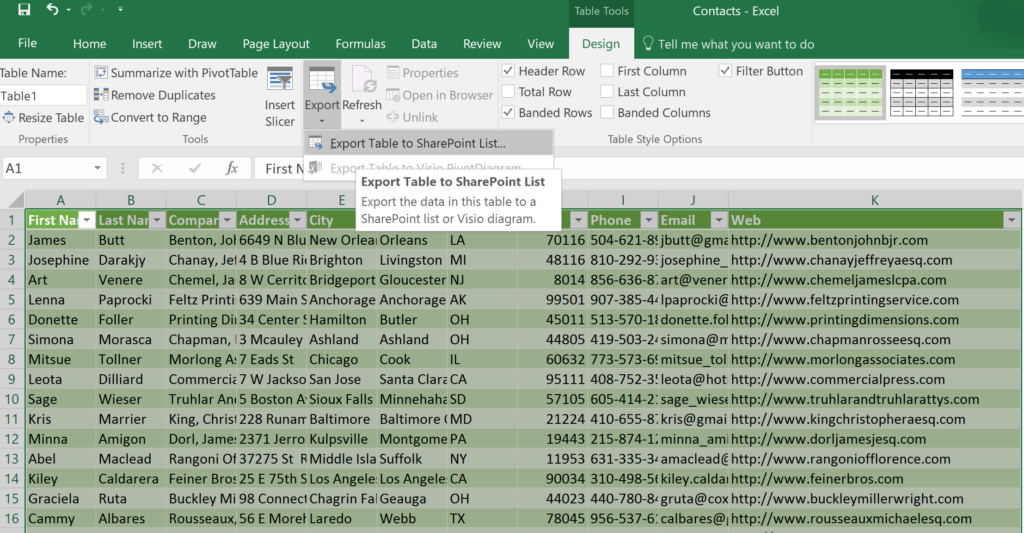Open the Undo history dropdown arrow

[x=69, y=10]
